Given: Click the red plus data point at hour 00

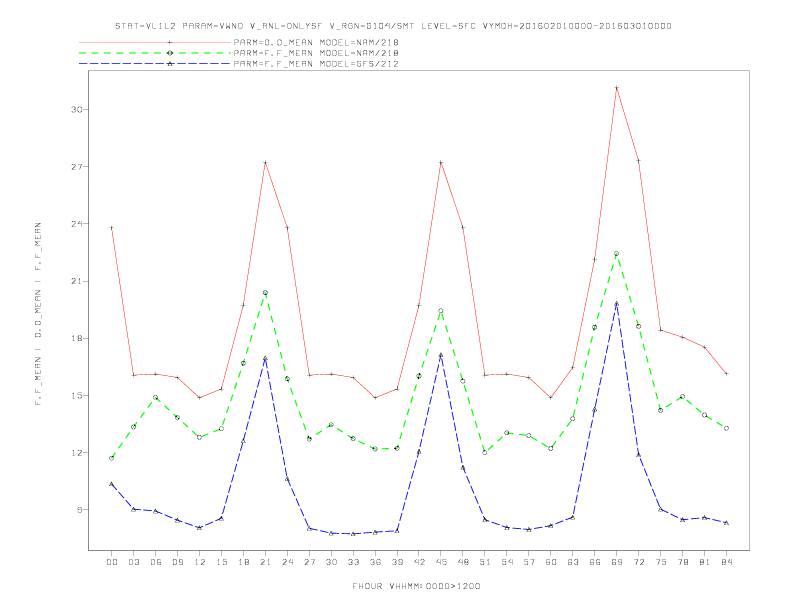Looking at the screenshot, I should click(x=112, y=228).
